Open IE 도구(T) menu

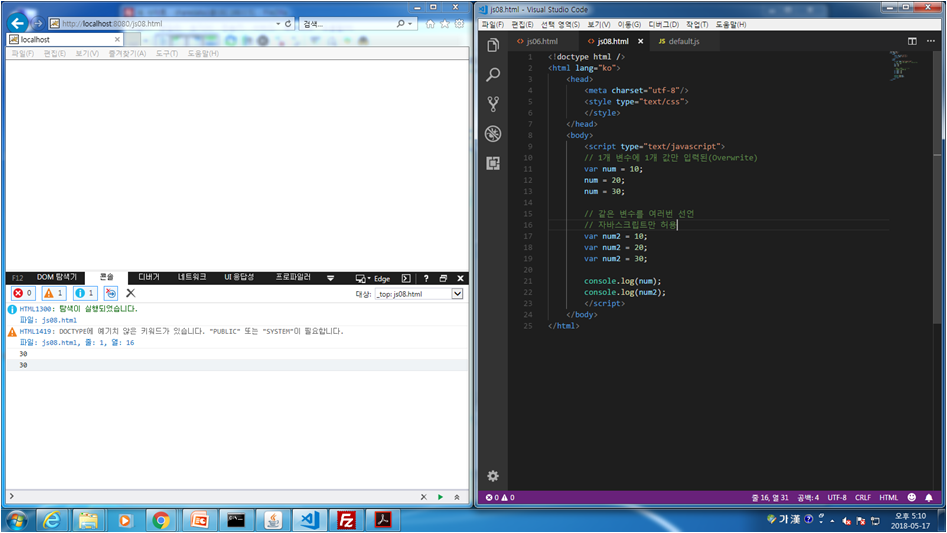(x=167, y=54)
